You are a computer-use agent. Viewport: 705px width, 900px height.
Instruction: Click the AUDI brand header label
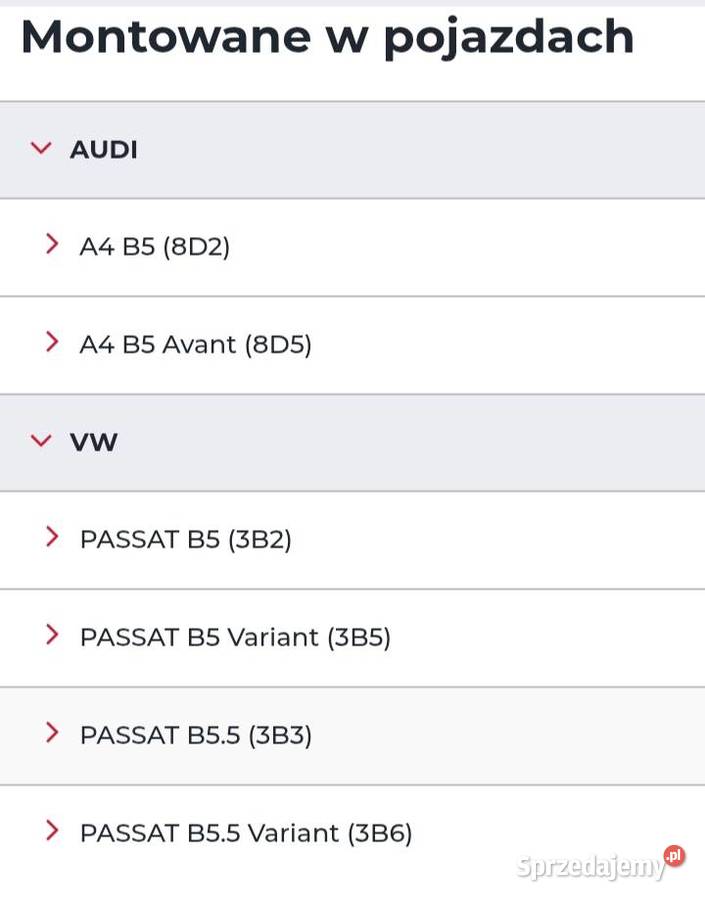(x=104, y=150)
